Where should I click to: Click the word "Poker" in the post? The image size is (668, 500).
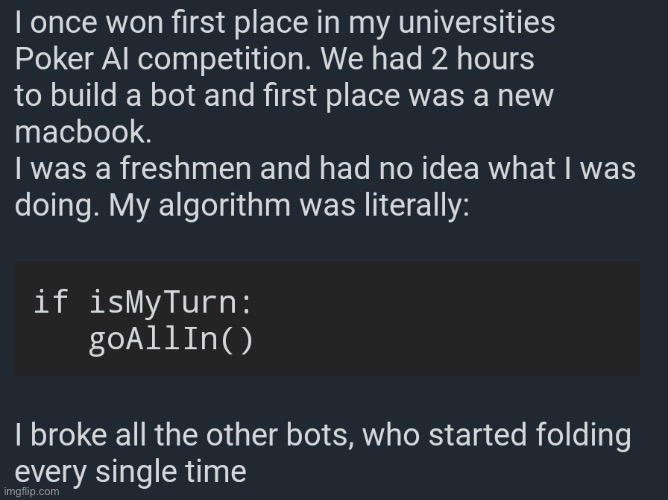point(49,58)
